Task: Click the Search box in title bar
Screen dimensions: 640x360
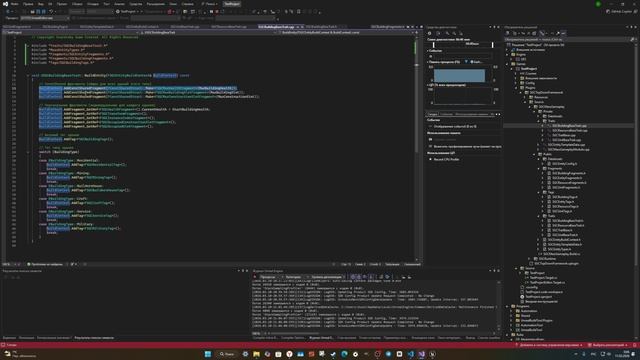Action: pos(211,4)
